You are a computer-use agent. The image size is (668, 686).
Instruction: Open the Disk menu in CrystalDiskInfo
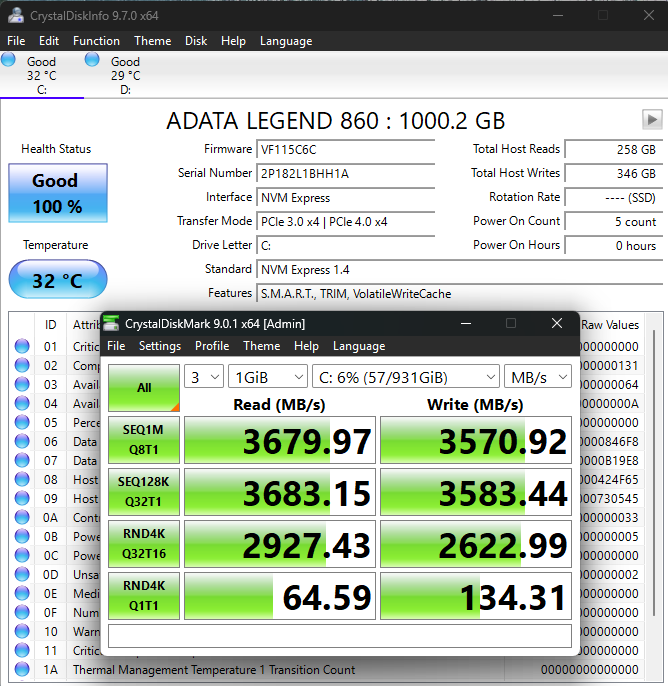[x=196, y=41]
